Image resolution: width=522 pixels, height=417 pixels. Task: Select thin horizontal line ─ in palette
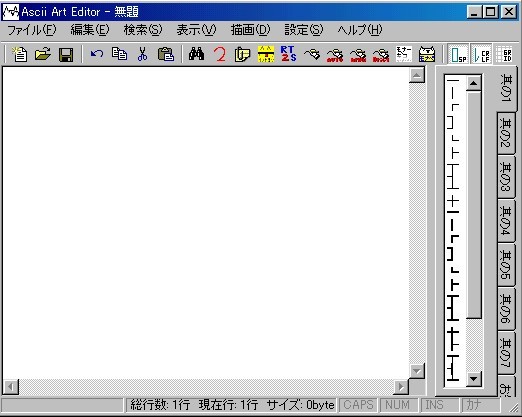click(453, 80)
